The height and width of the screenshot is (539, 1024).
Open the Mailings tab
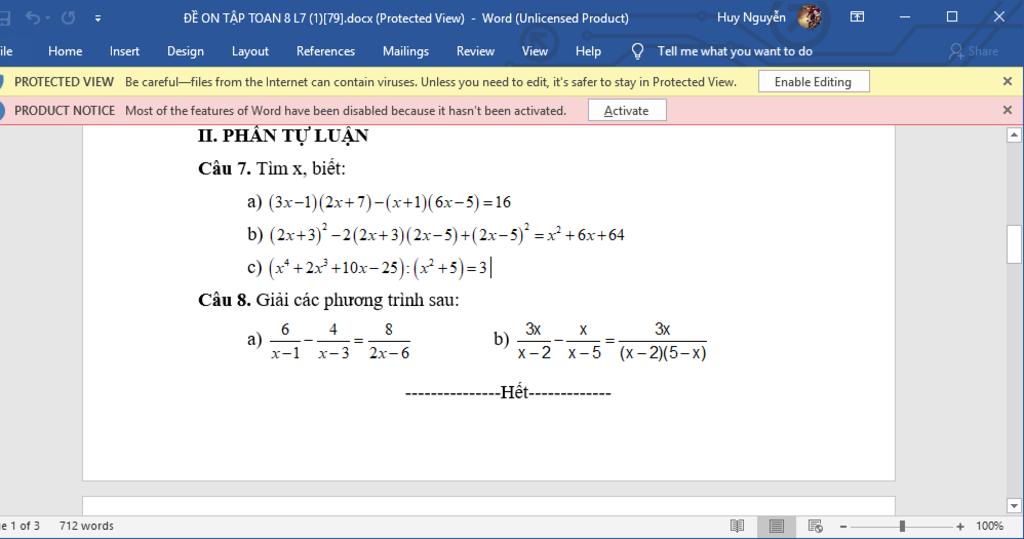406,51
